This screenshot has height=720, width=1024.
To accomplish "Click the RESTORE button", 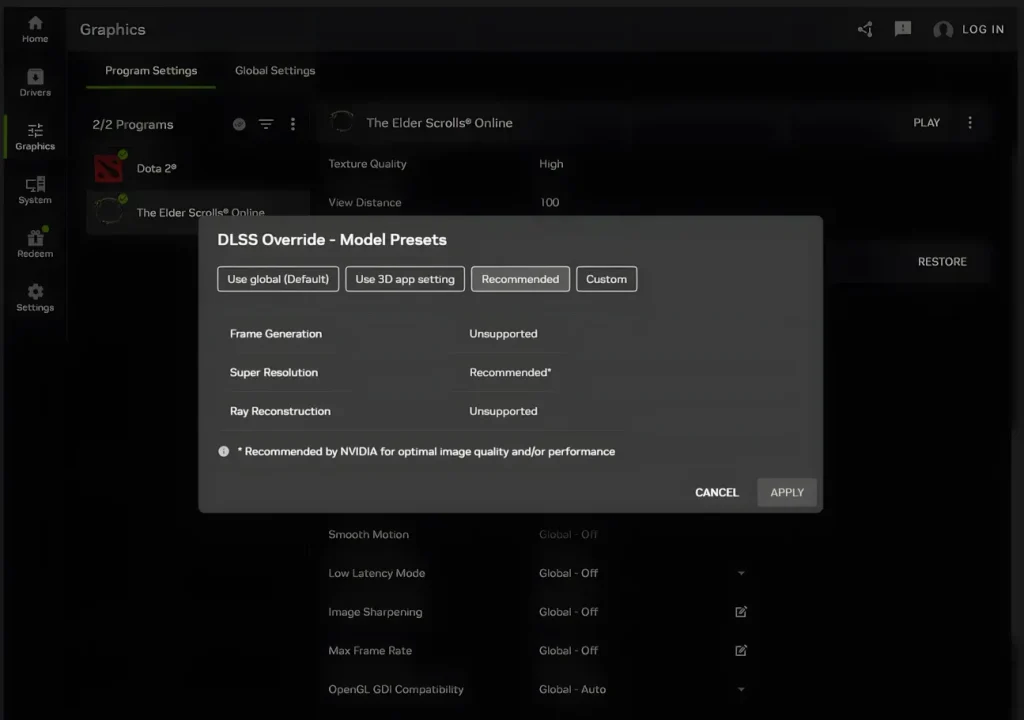I will coord(941,261).
